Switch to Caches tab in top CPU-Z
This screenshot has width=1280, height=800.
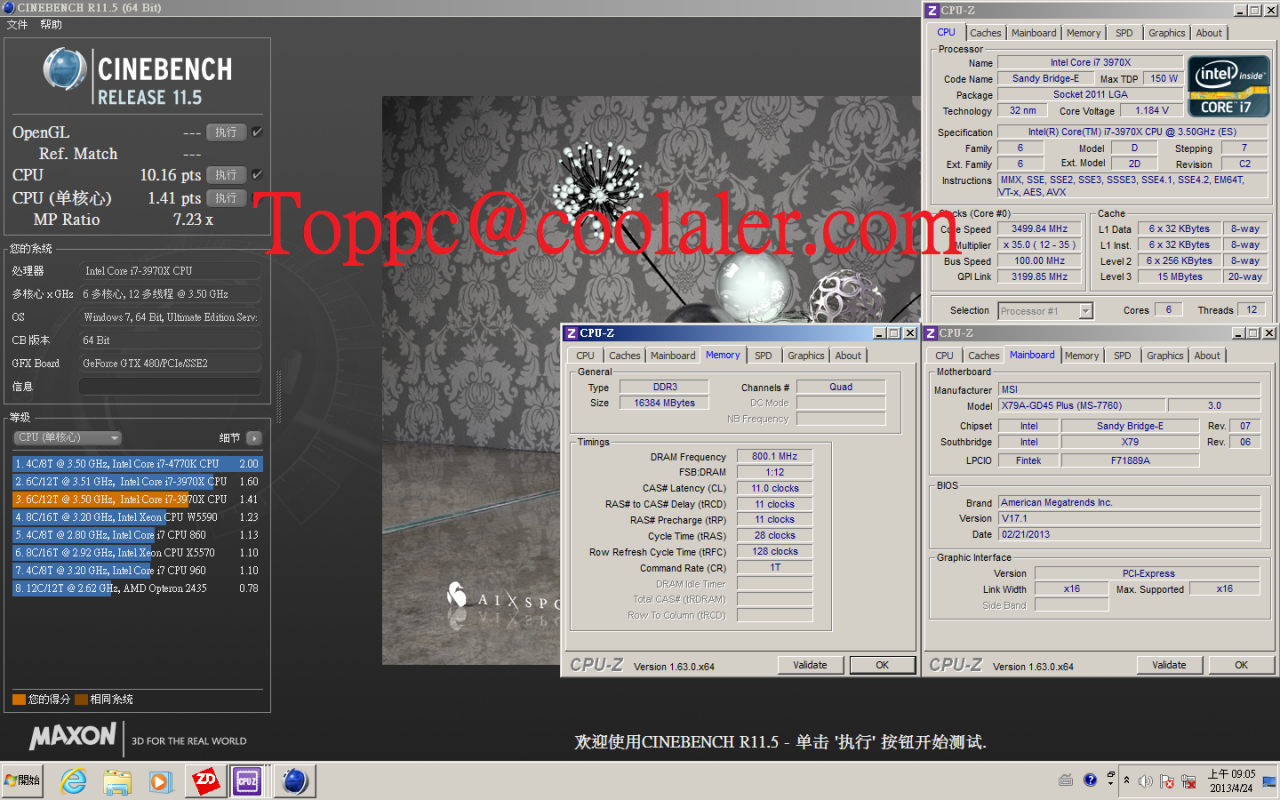[x=985, y=33]
